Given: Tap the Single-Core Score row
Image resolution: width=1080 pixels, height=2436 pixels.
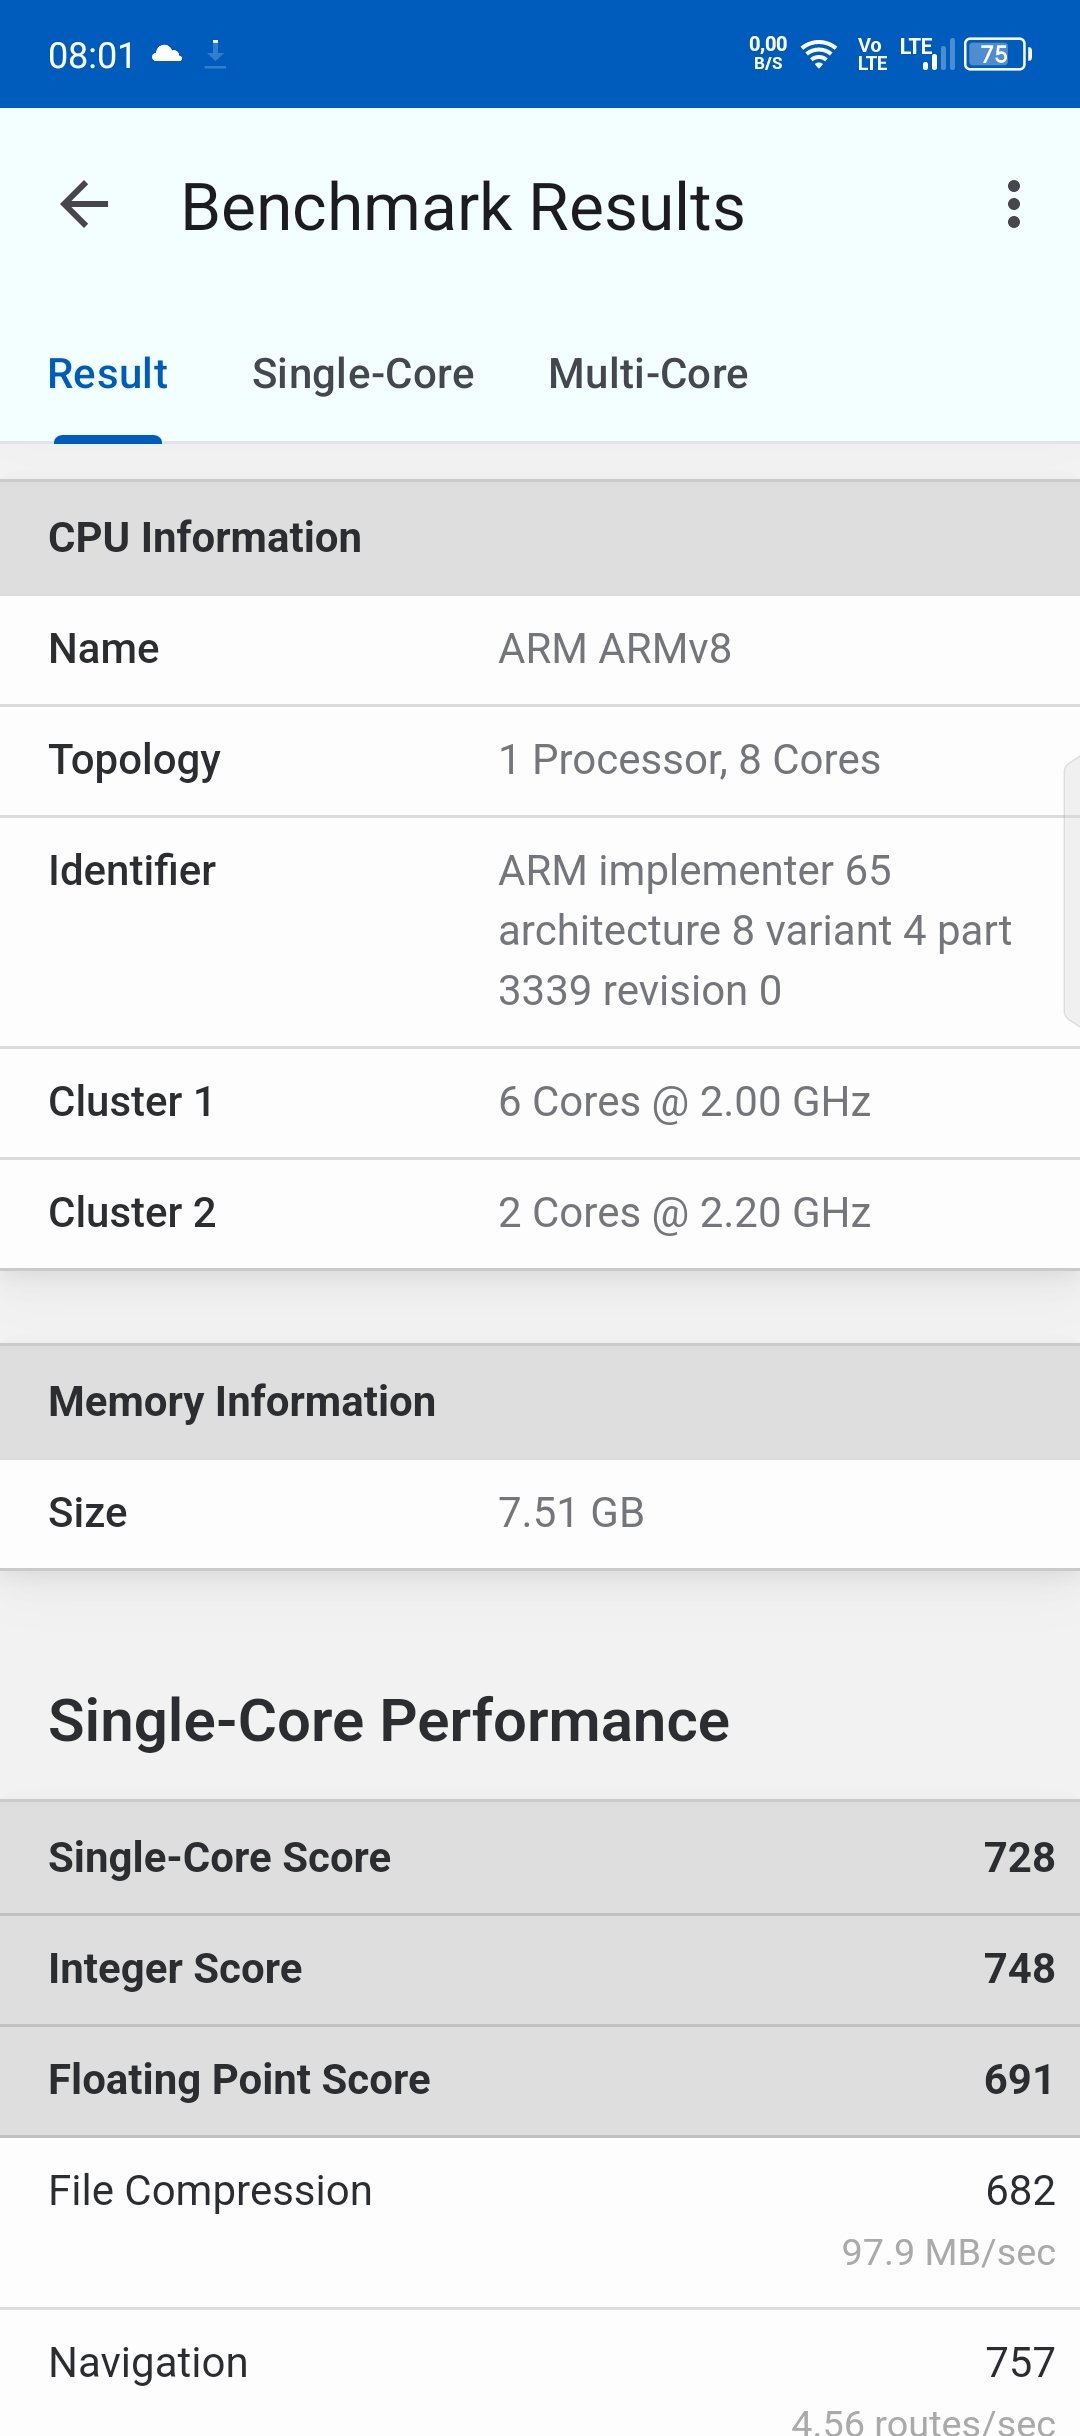Looking at the screenshot, I should coord(540,1858).
